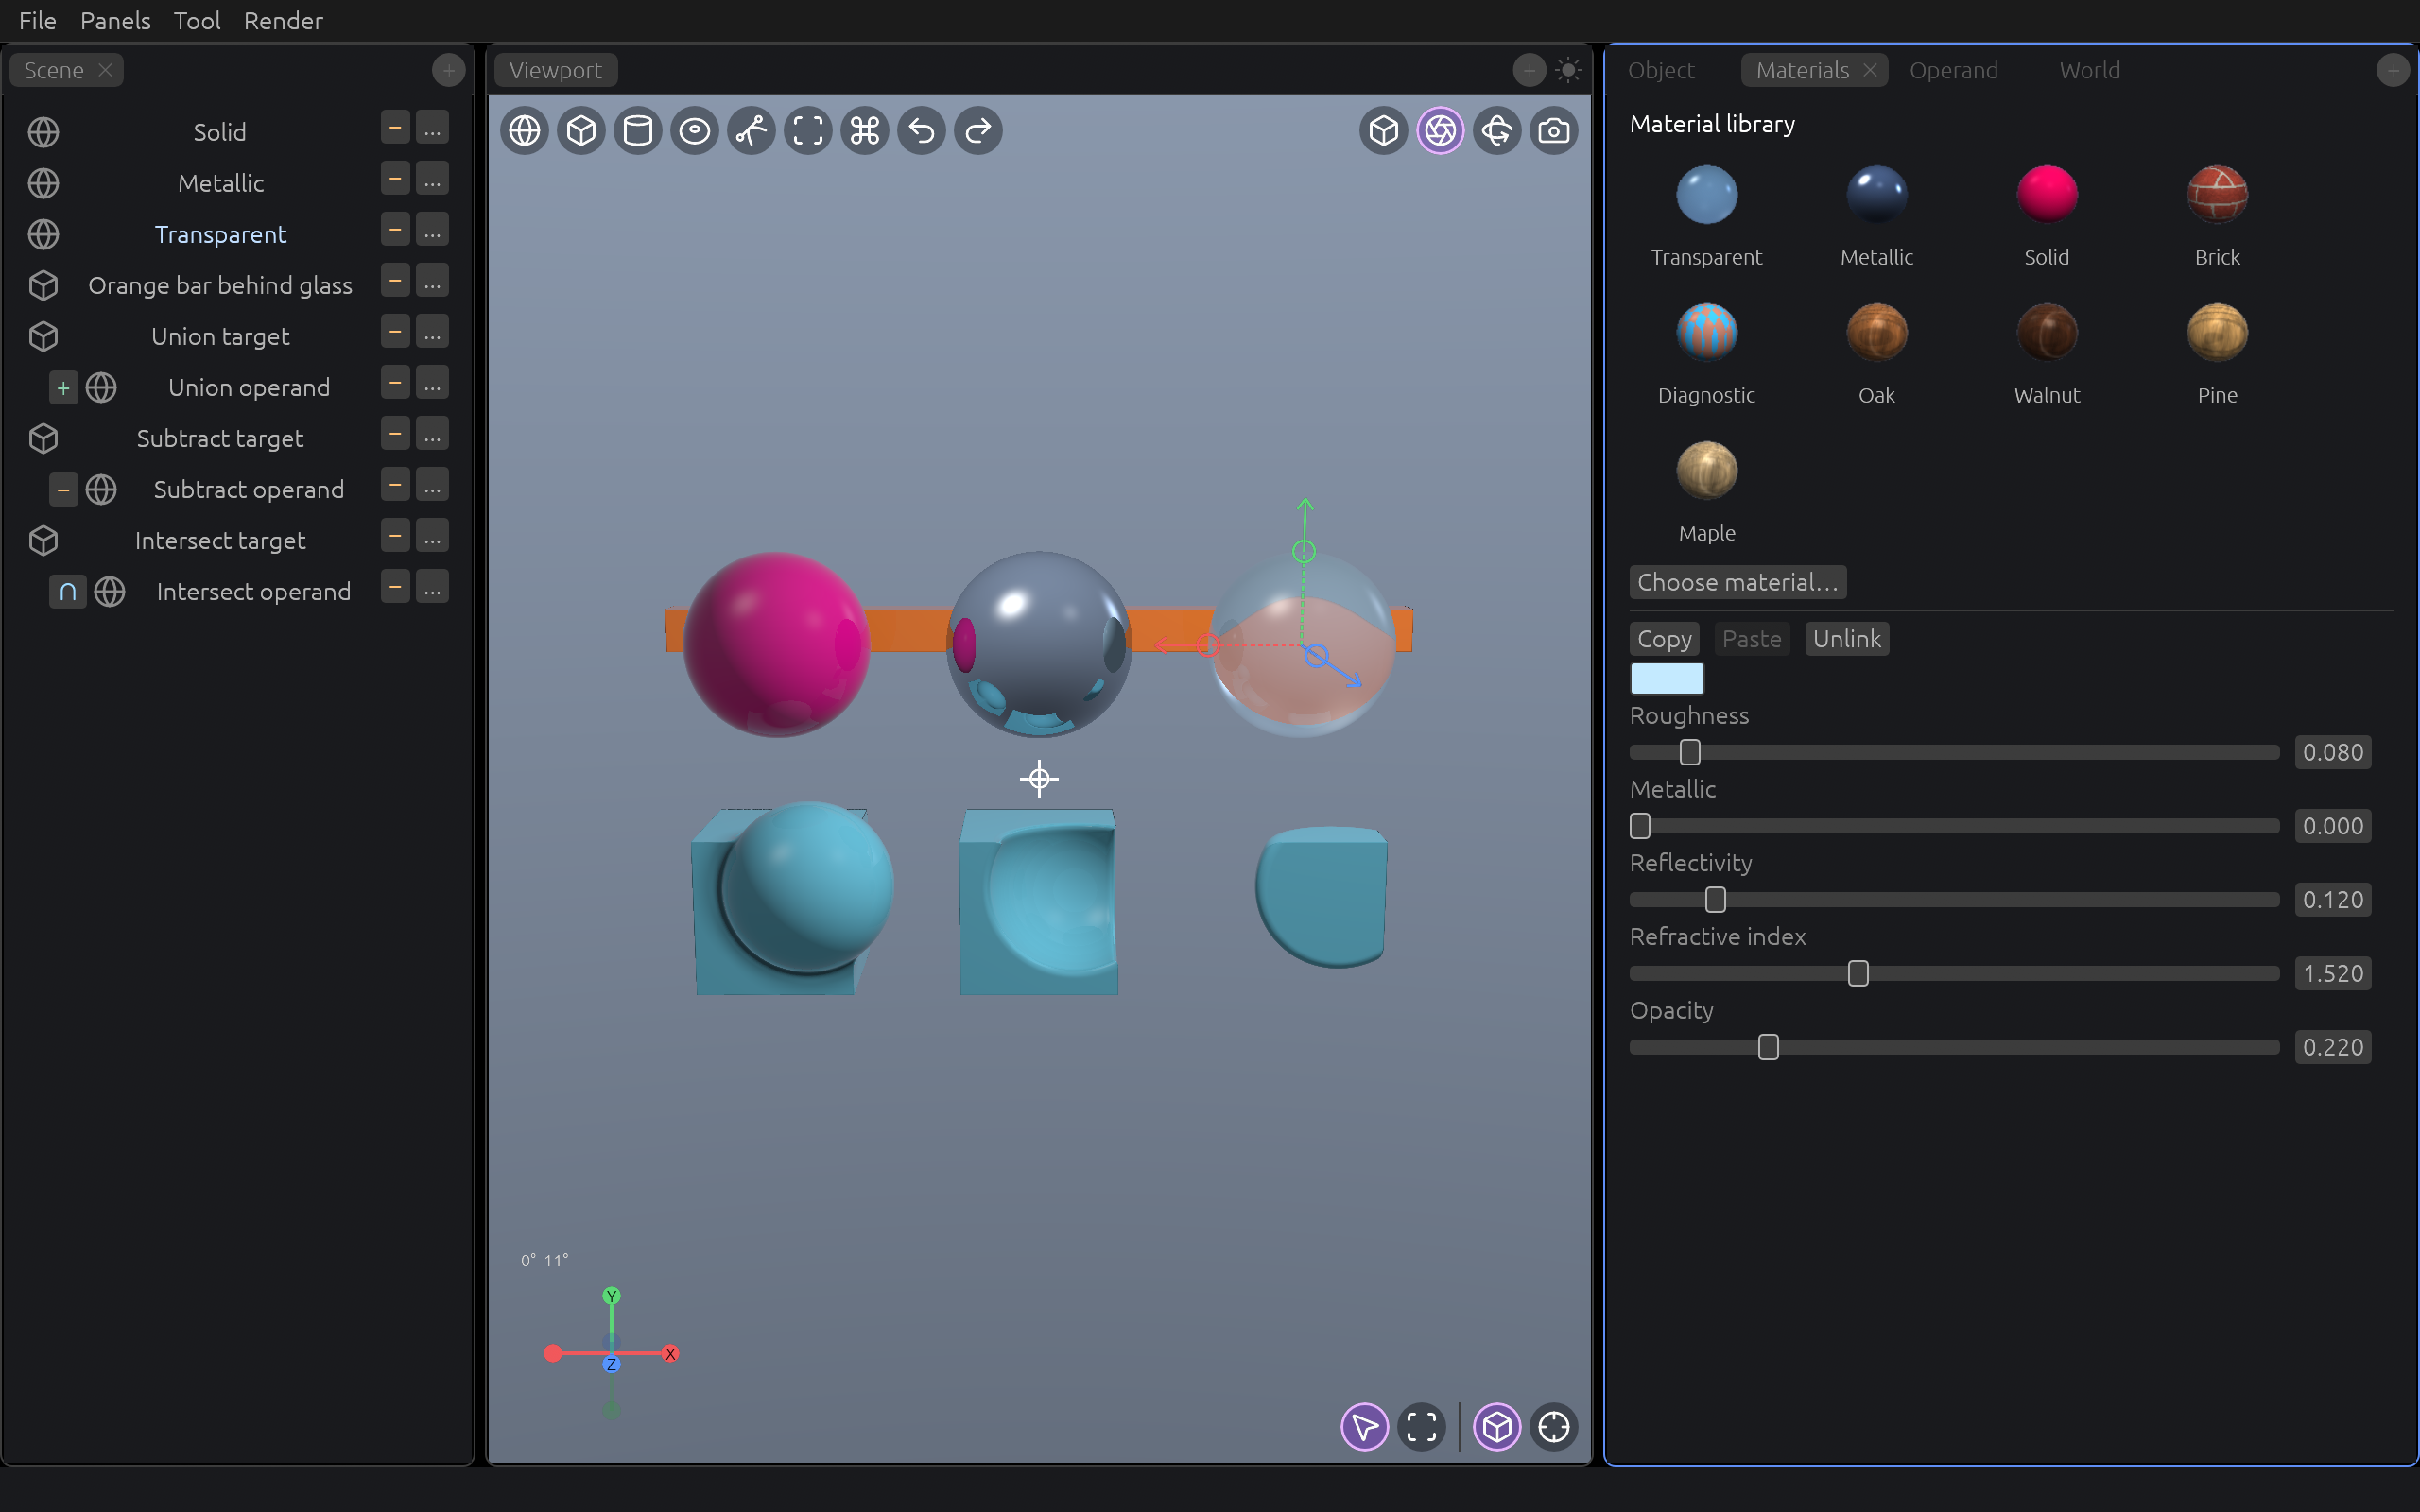Screen dimensions: 2420x1512
Task: Open options menu for Subtract target
Action: [x=432, y=434]
